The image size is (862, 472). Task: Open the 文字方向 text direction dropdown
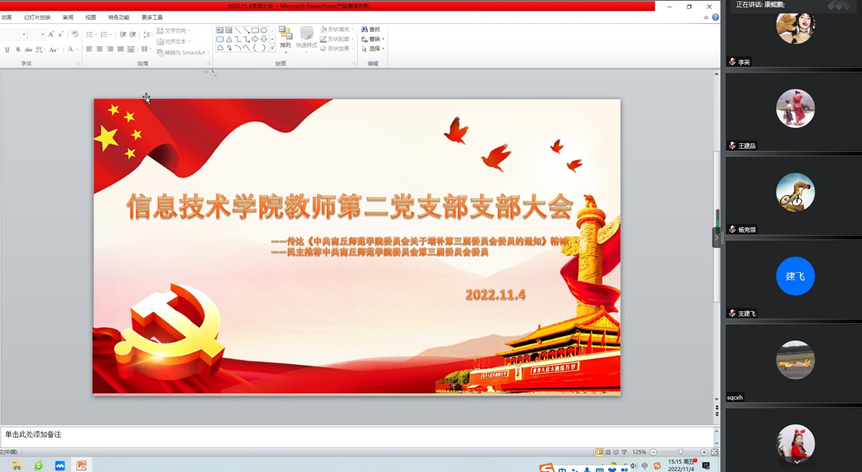[x=181, y=31]
